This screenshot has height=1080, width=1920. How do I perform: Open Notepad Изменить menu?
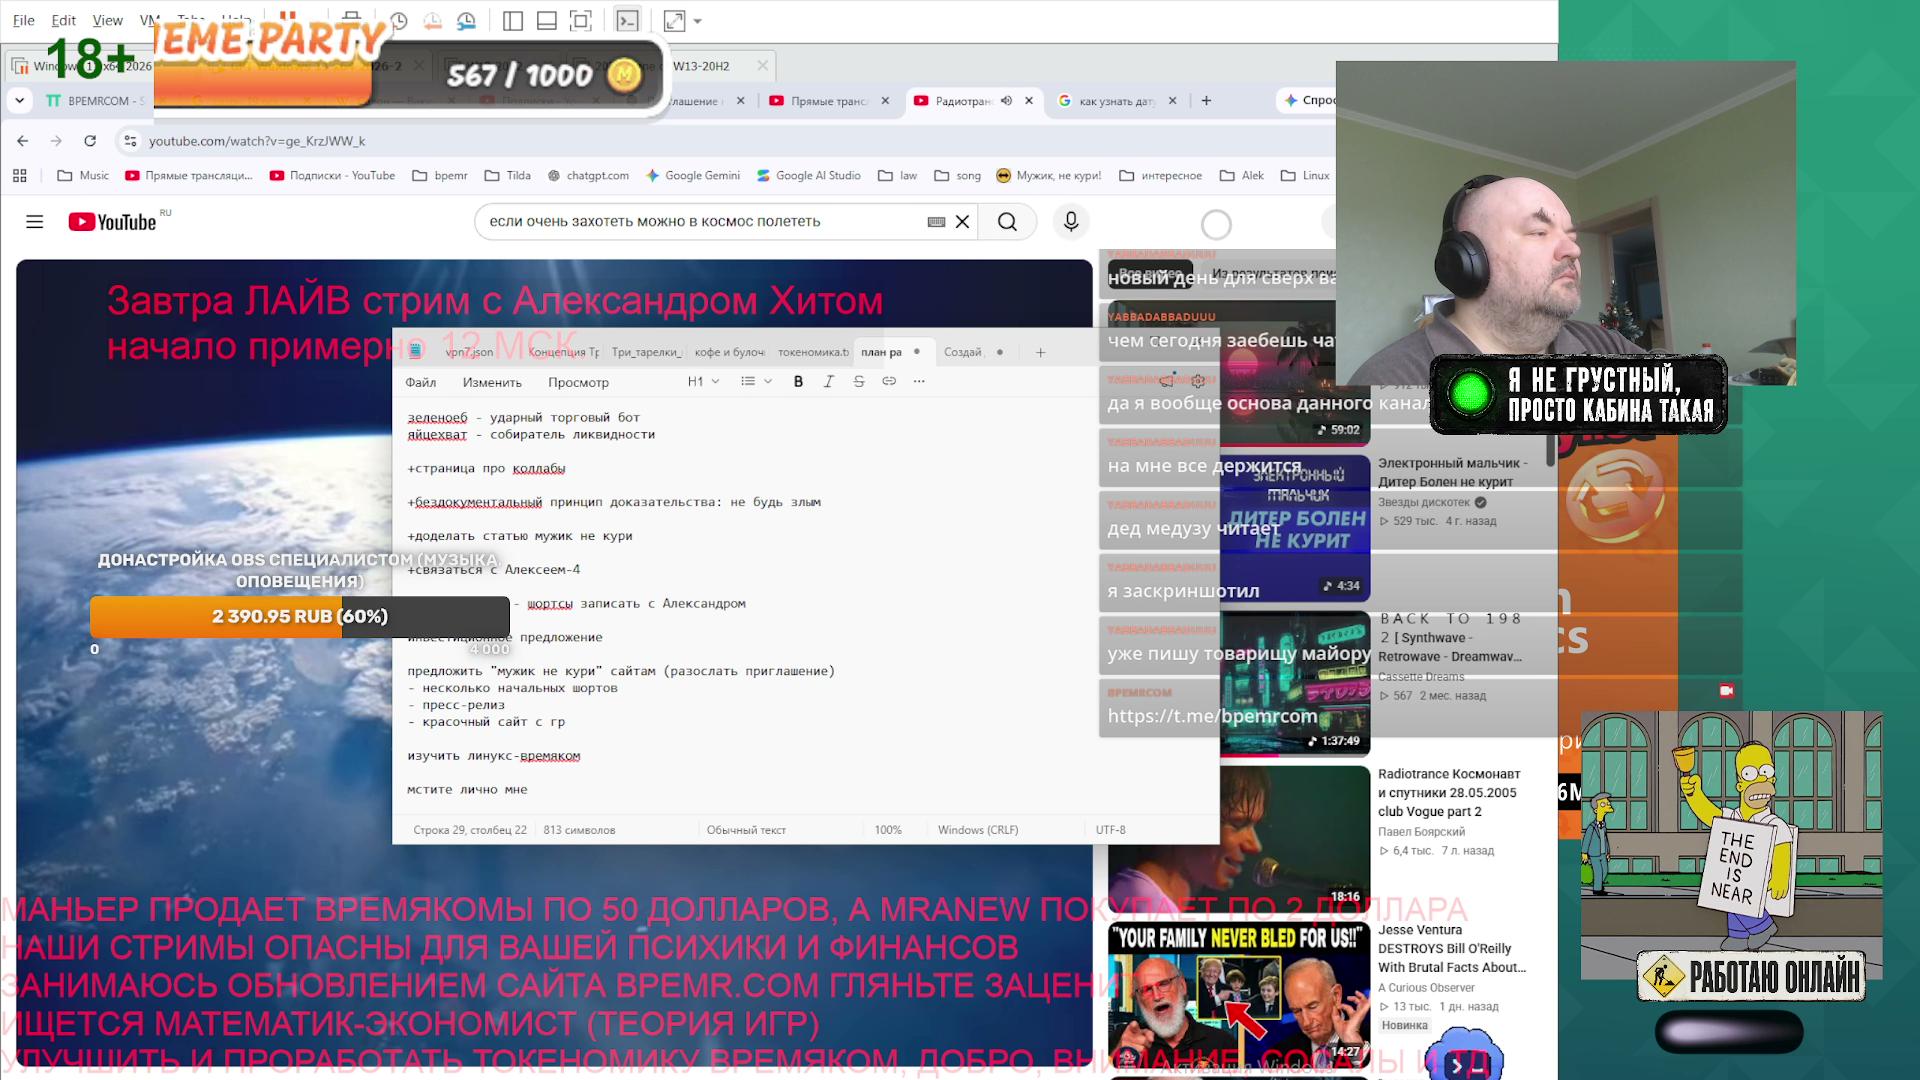[x=492, y=382]
